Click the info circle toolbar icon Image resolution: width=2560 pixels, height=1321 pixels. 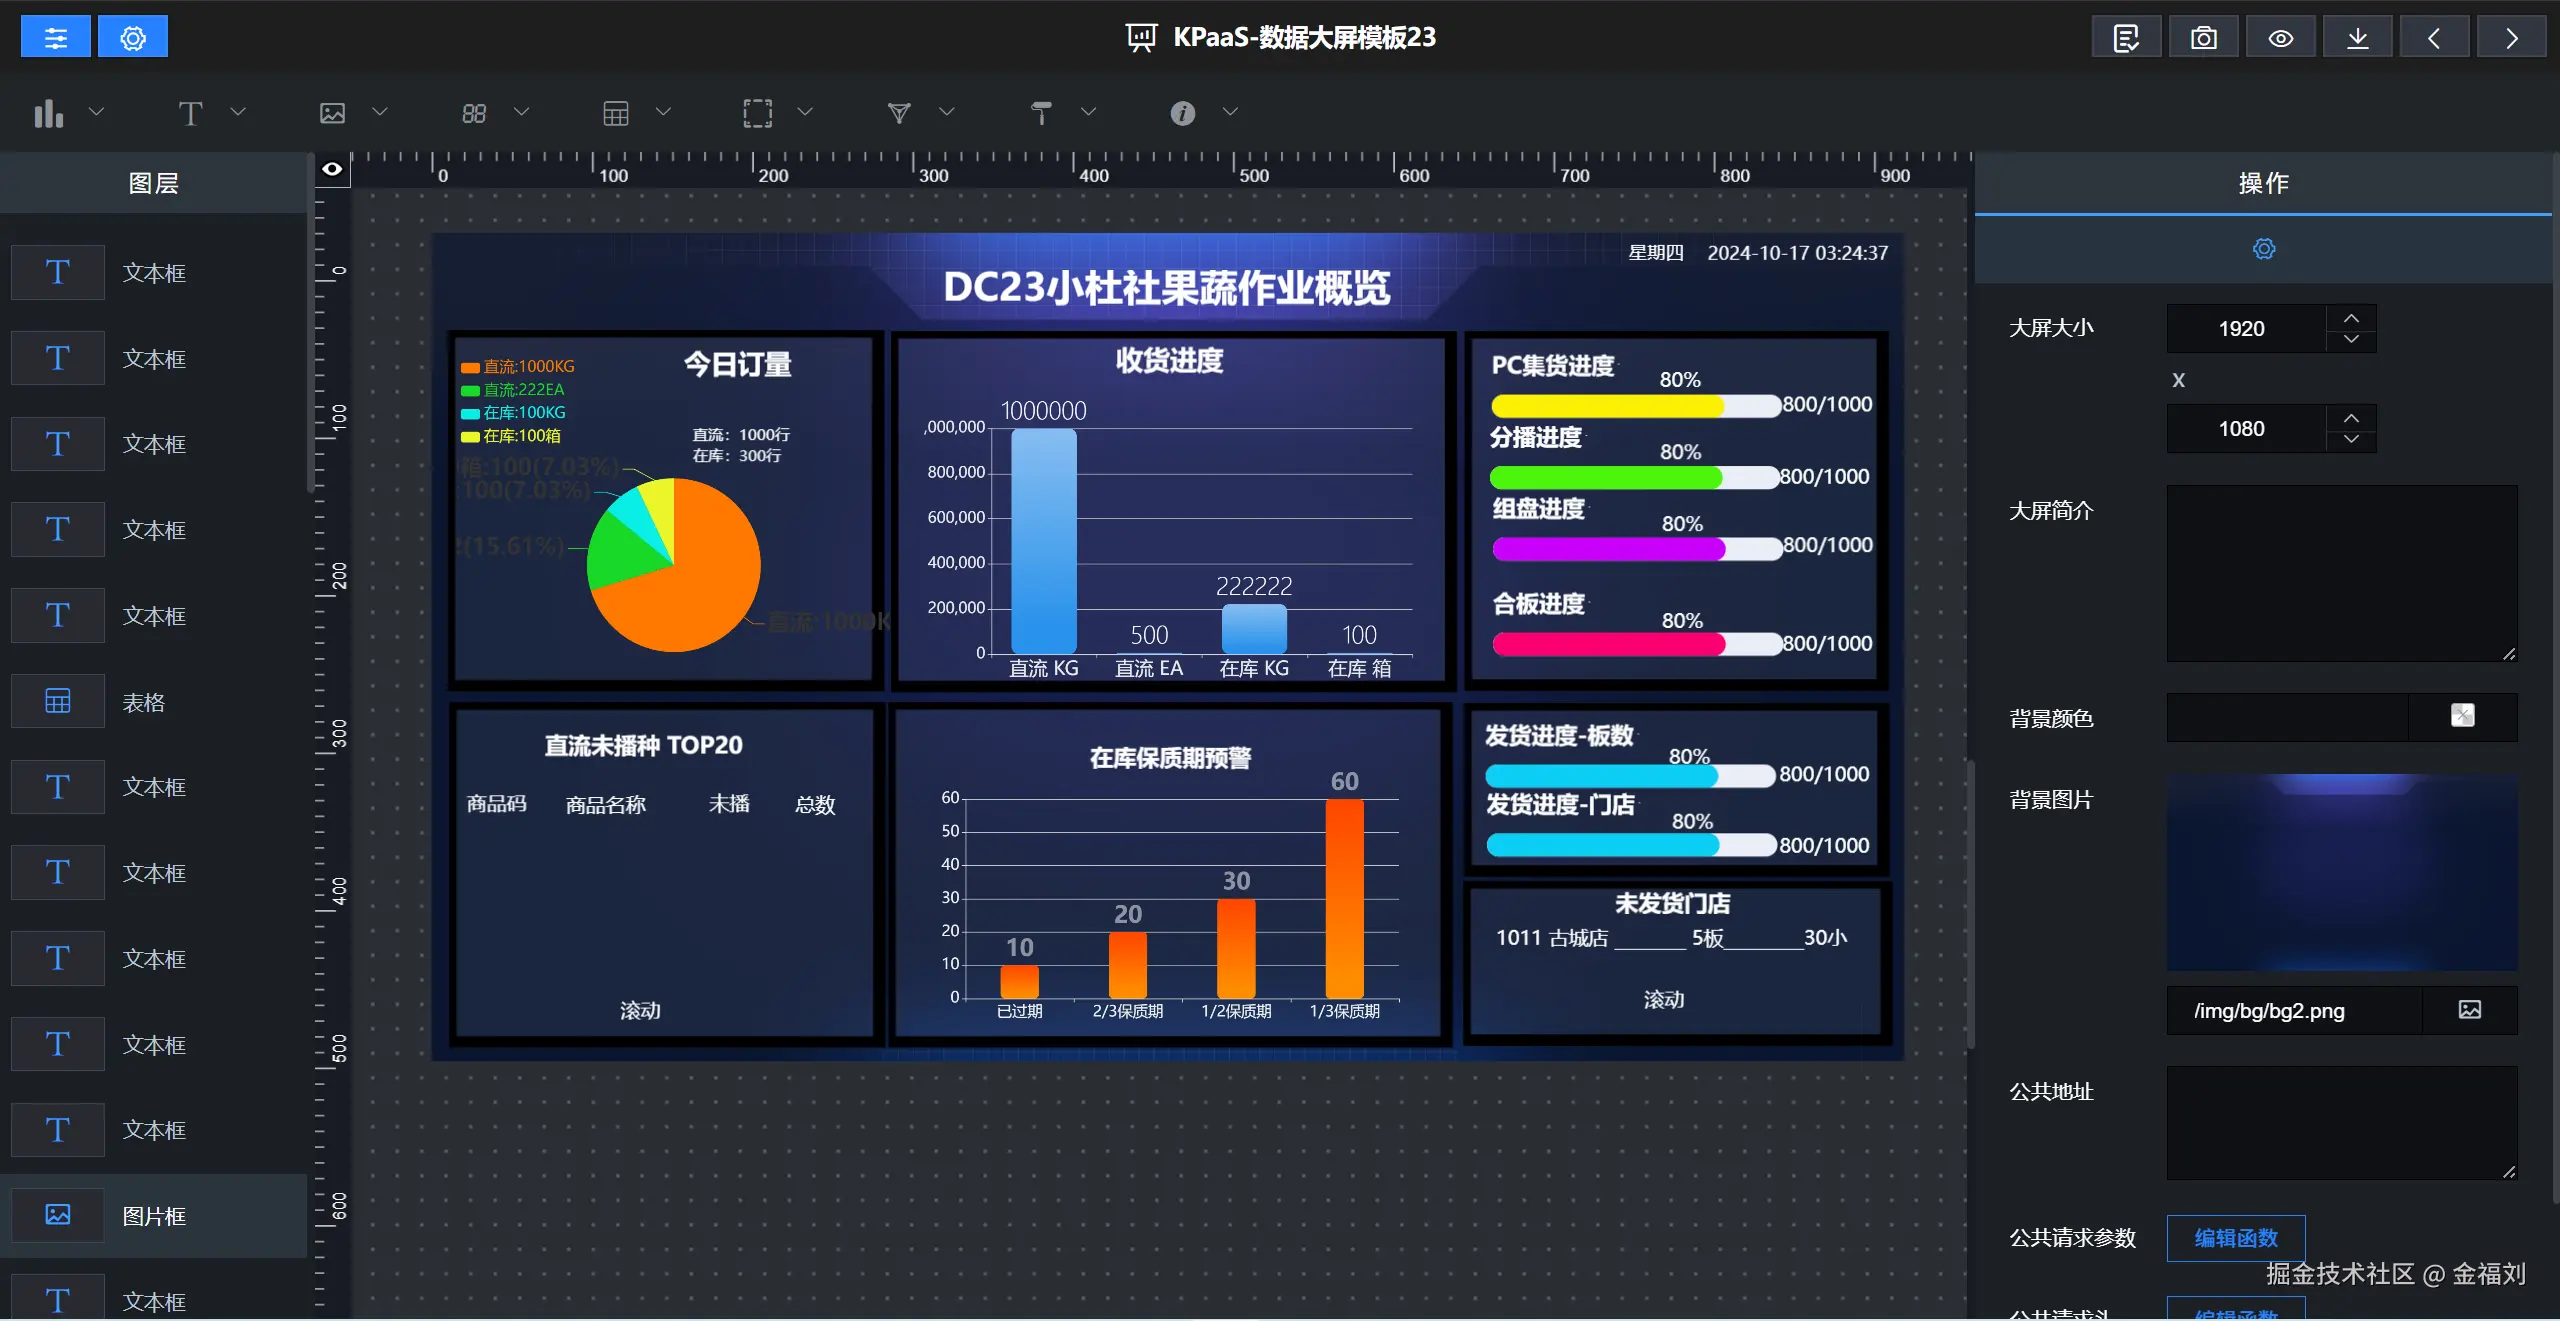pyautogui.click(x=1182, y=113)
